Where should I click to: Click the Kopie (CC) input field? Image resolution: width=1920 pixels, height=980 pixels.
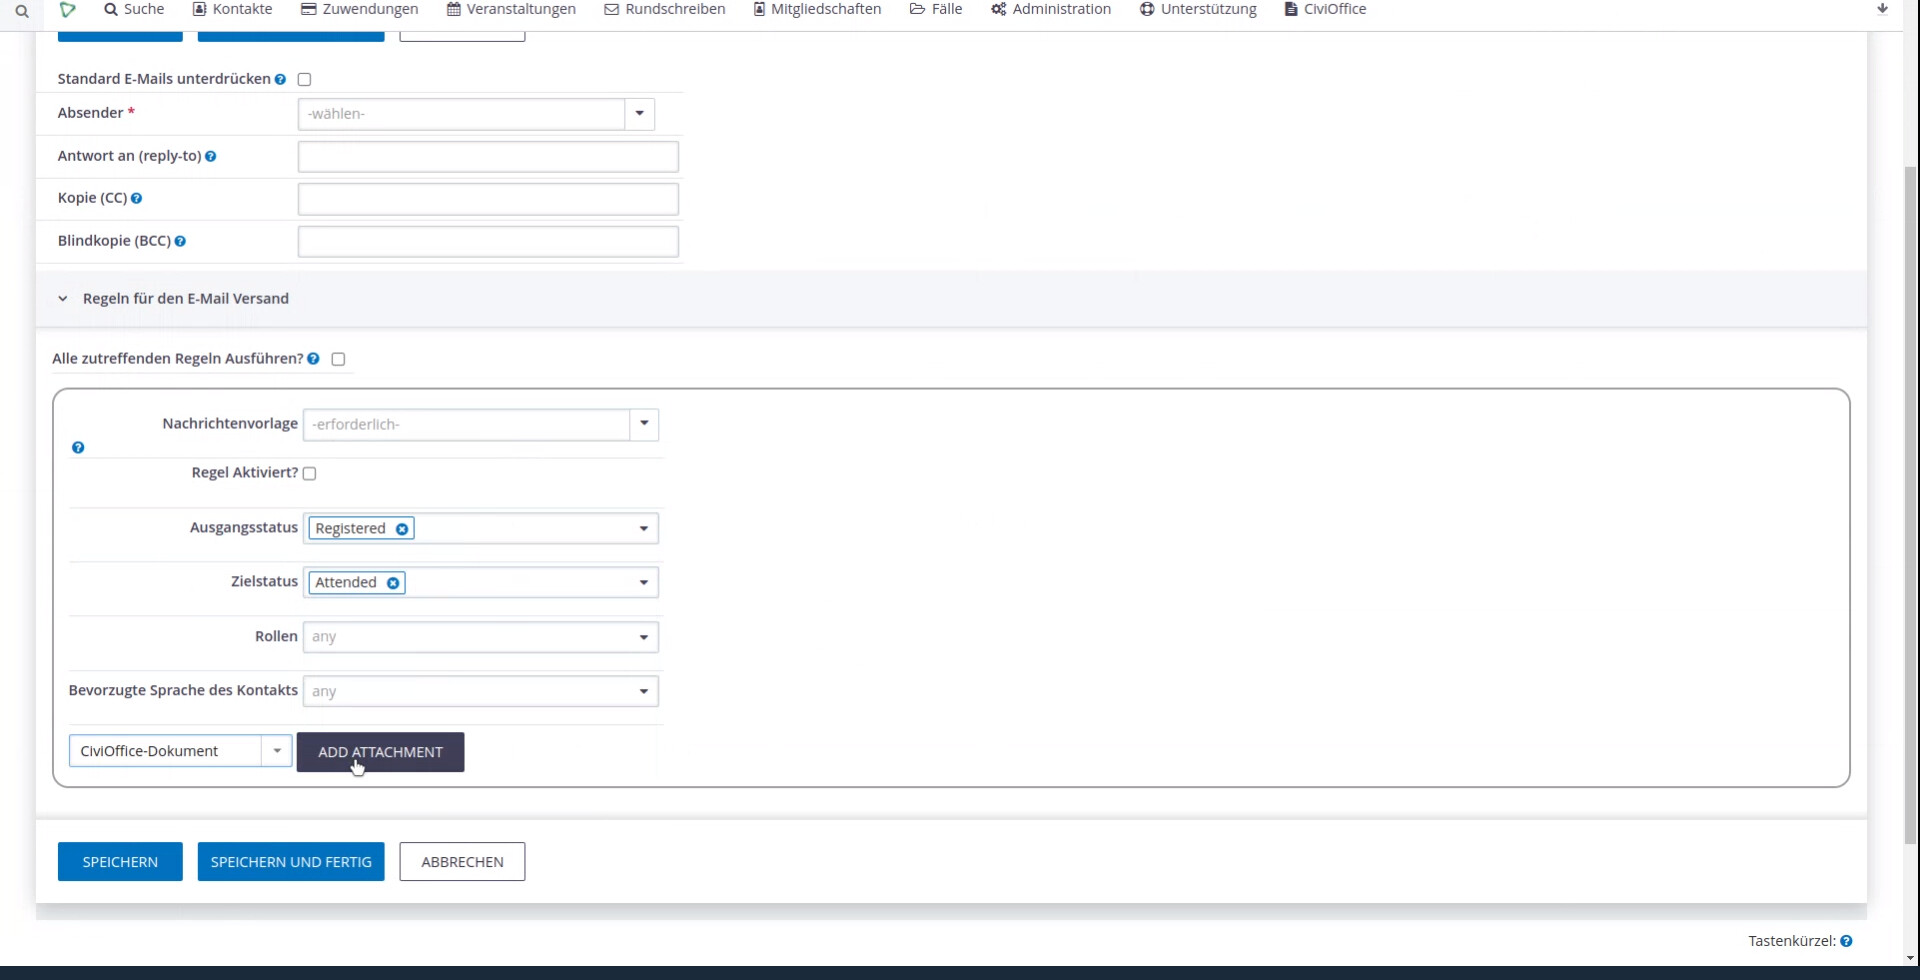tap(488, 199)
